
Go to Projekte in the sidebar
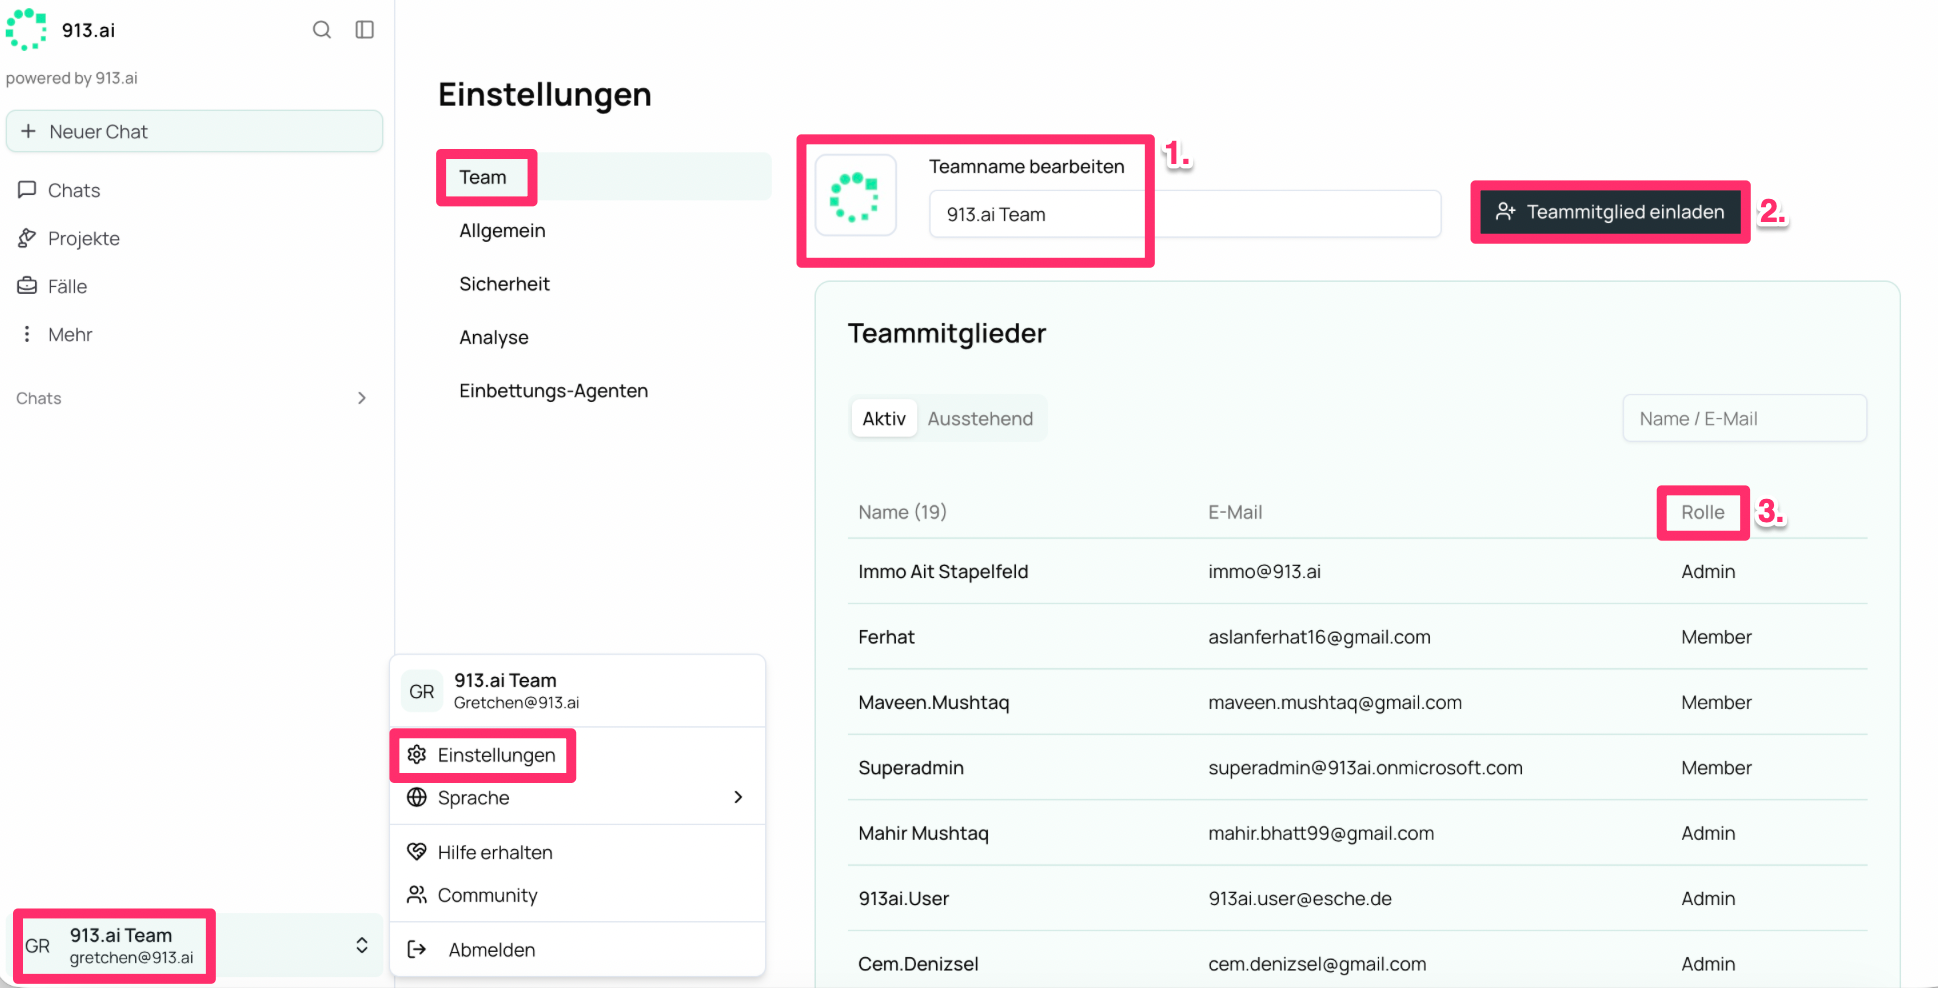[84, 238]
